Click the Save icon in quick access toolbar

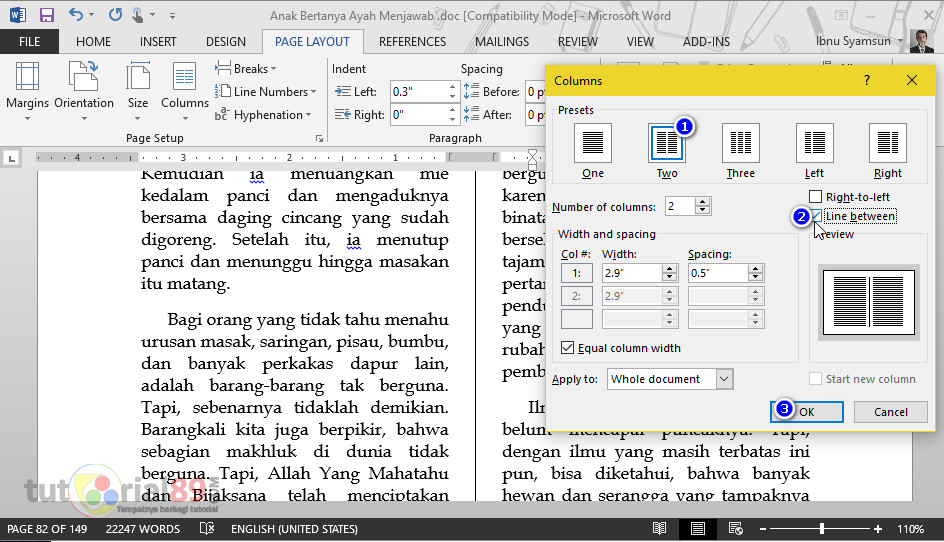[46, 14]
